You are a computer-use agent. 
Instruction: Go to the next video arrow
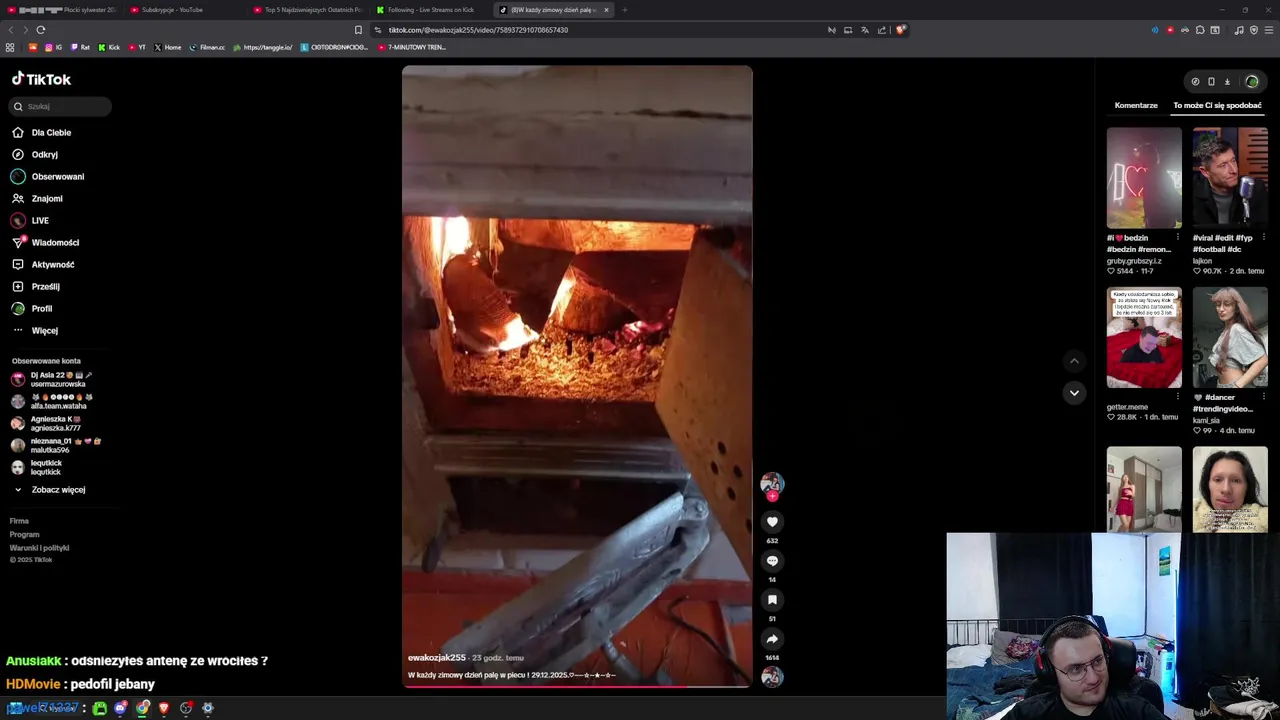point(1074,393)
